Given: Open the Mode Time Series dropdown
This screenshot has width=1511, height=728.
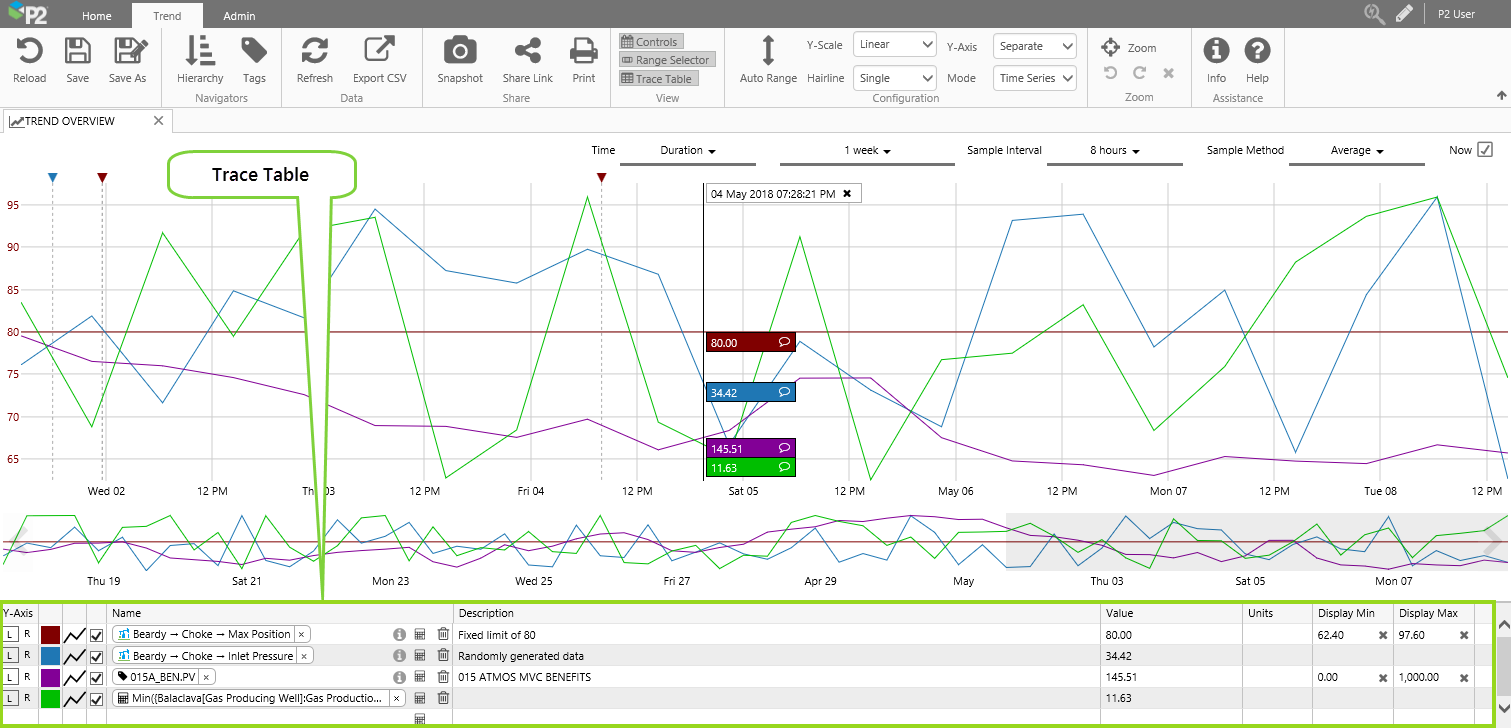Looking at the screenshot, I should 1034,78.
